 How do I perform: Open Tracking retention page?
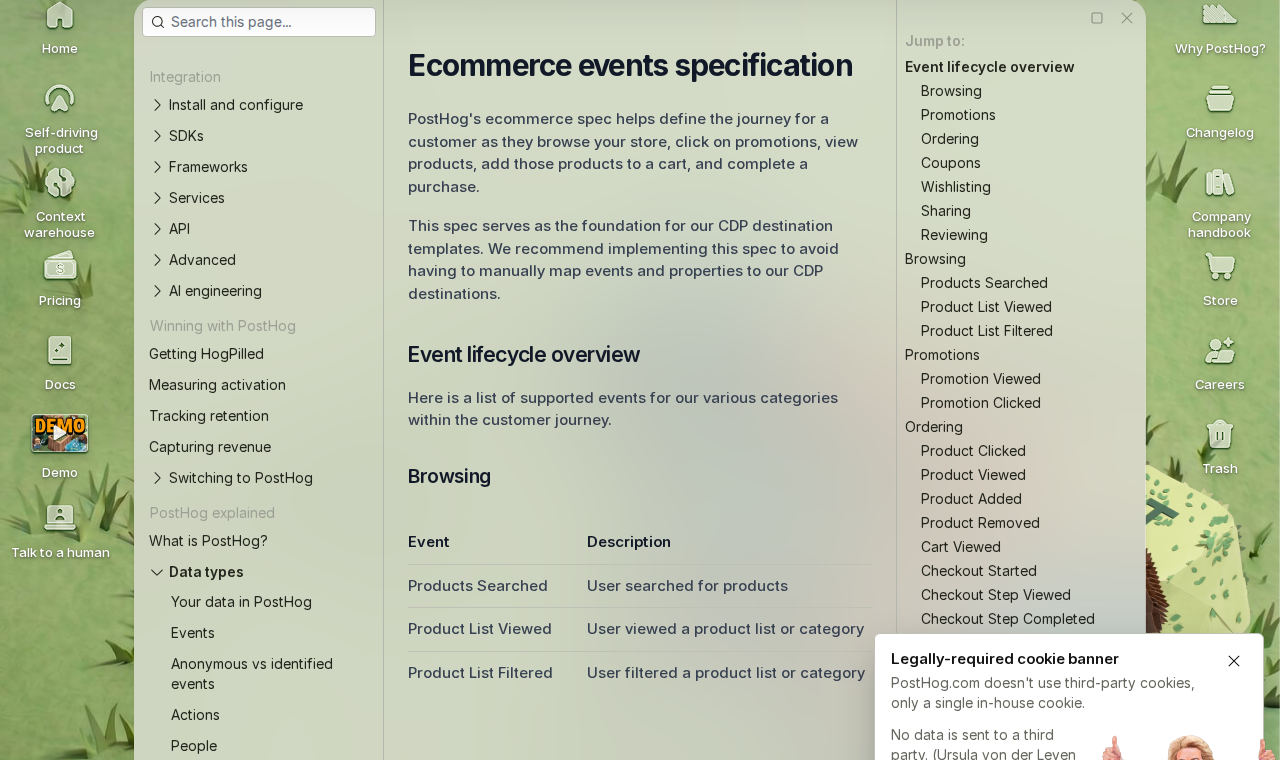209,416
